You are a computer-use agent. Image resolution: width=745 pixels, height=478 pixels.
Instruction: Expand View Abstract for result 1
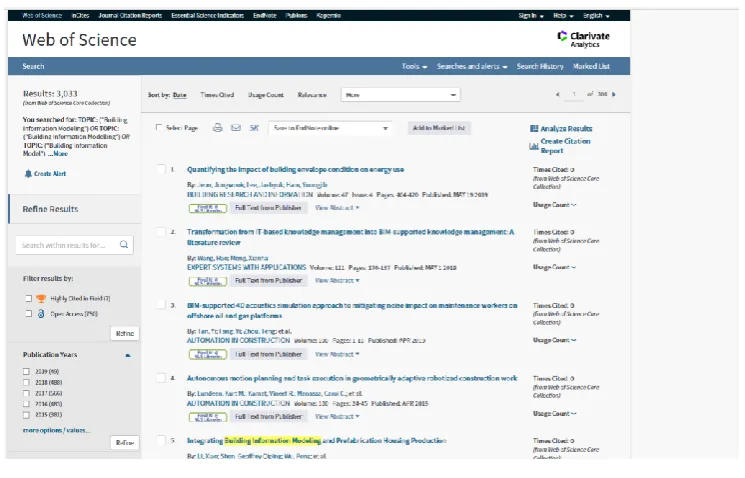pos(337,208)
